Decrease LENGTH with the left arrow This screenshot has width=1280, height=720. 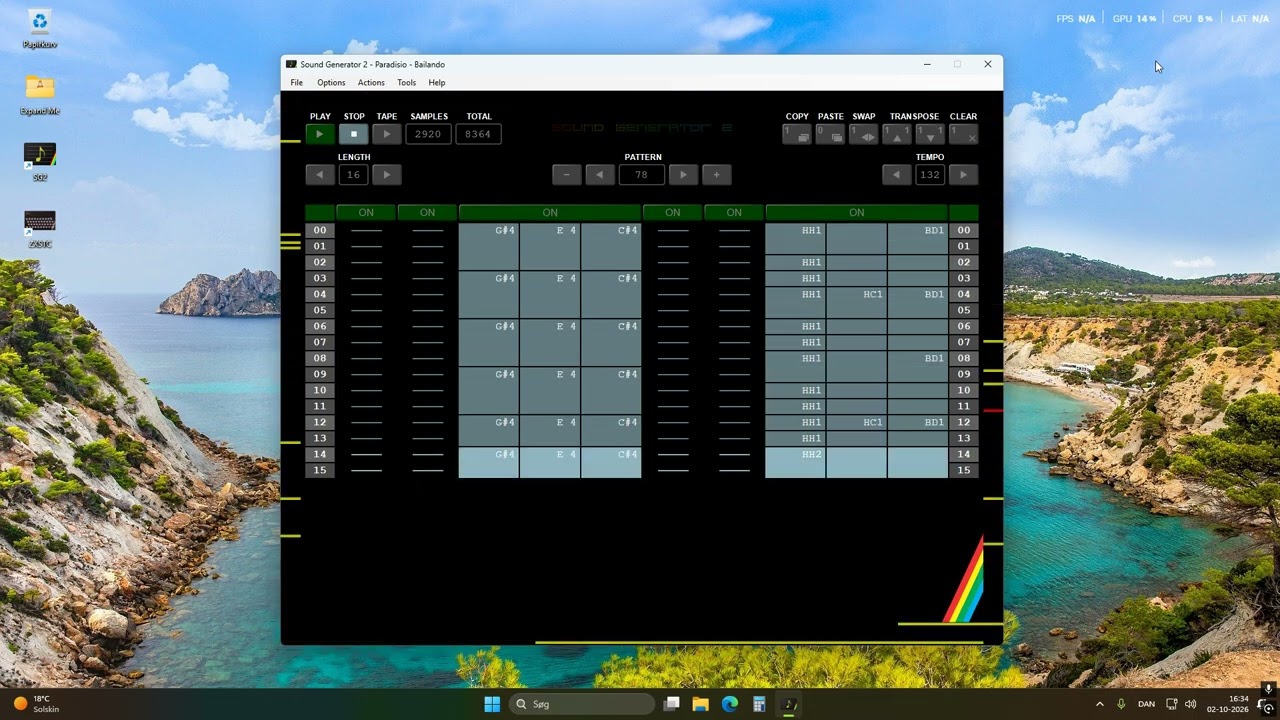point(320,175)
